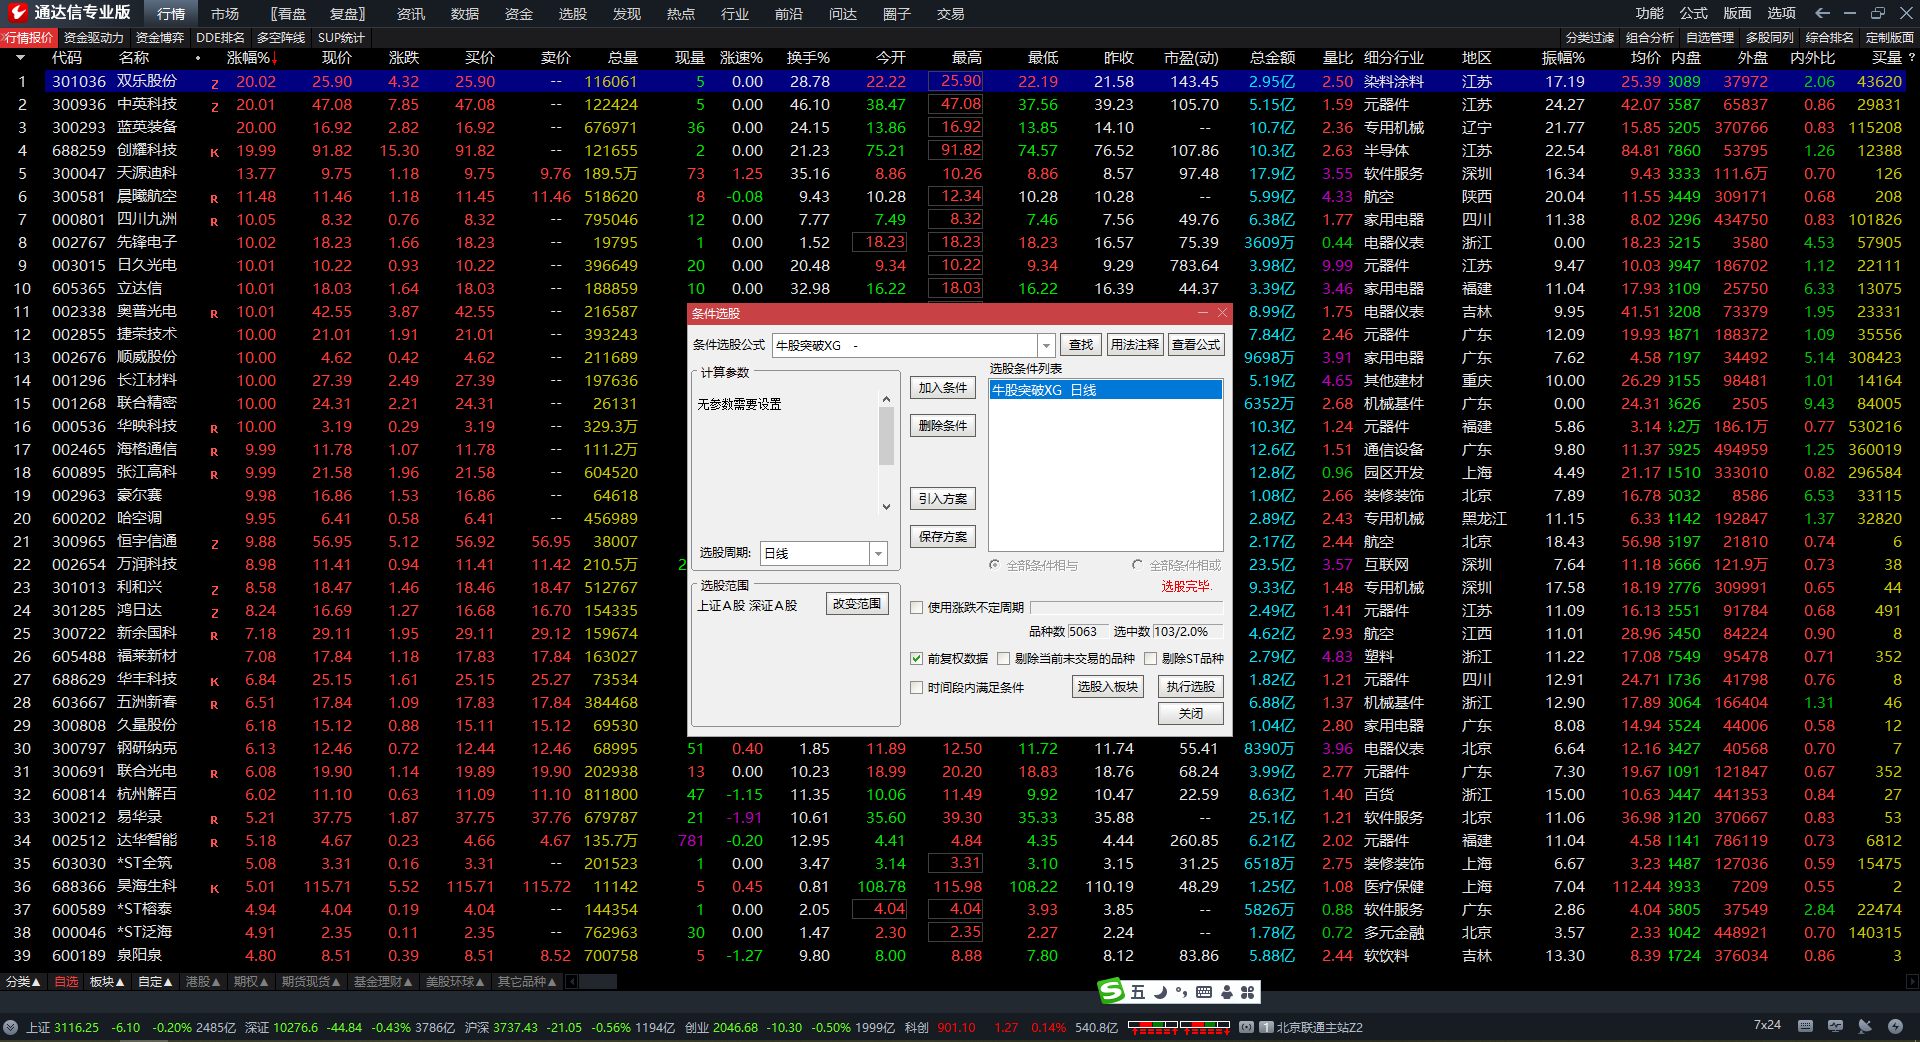Click the Sogou user account icon
1920x1042 pixels.
click(x=1226, y=992)
